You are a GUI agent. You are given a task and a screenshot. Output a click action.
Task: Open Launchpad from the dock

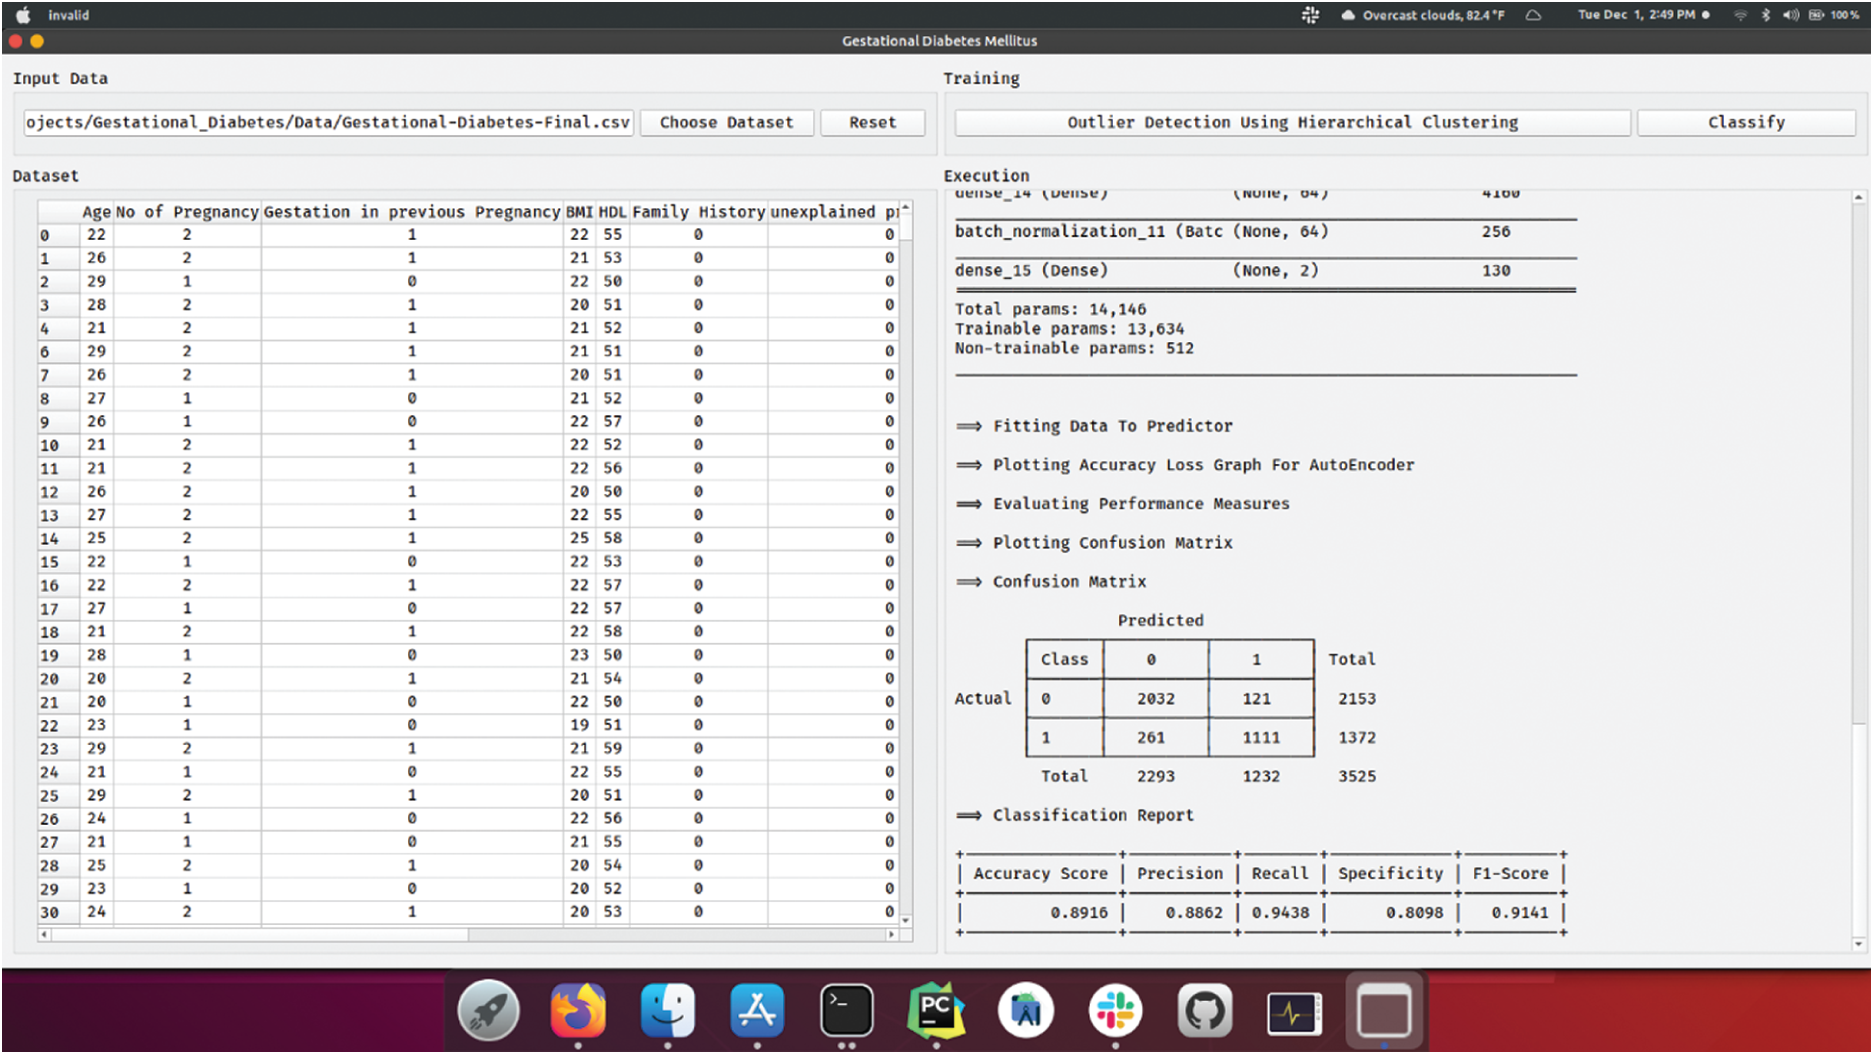(488, 1011)
